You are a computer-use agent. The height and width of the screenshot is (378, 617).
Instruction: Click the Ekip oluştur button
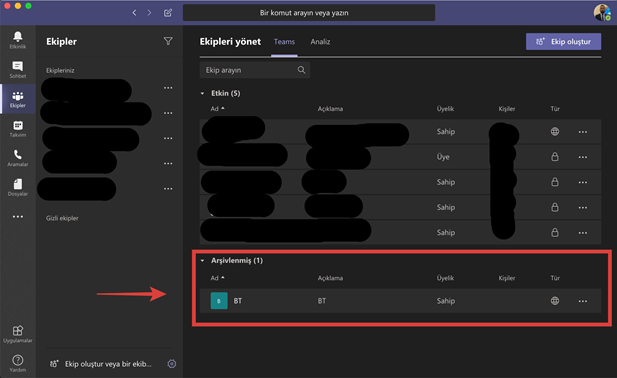563,42
